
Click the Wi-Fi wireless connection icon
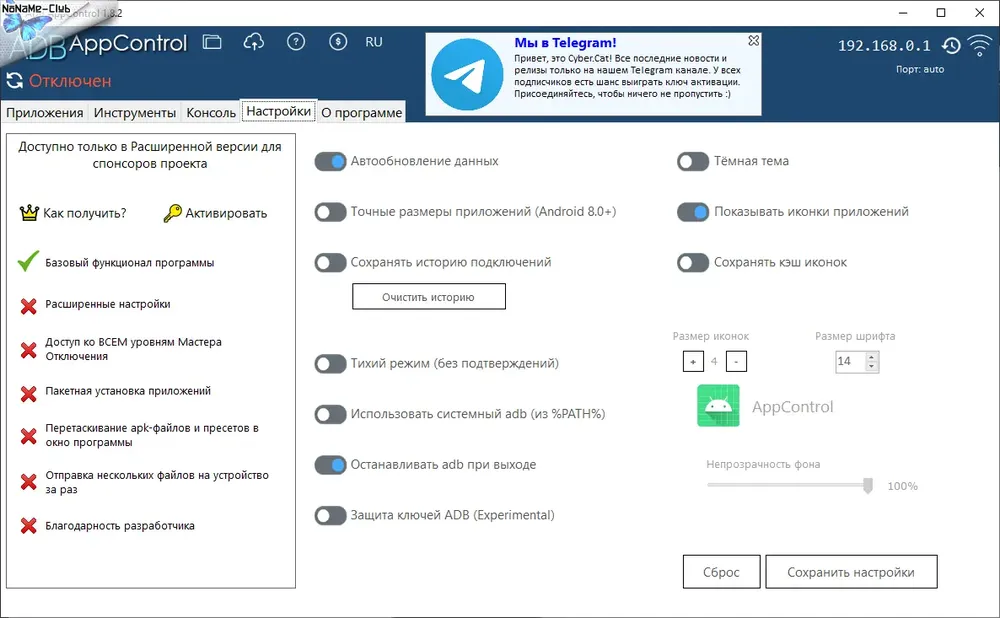tap(980, 45)
